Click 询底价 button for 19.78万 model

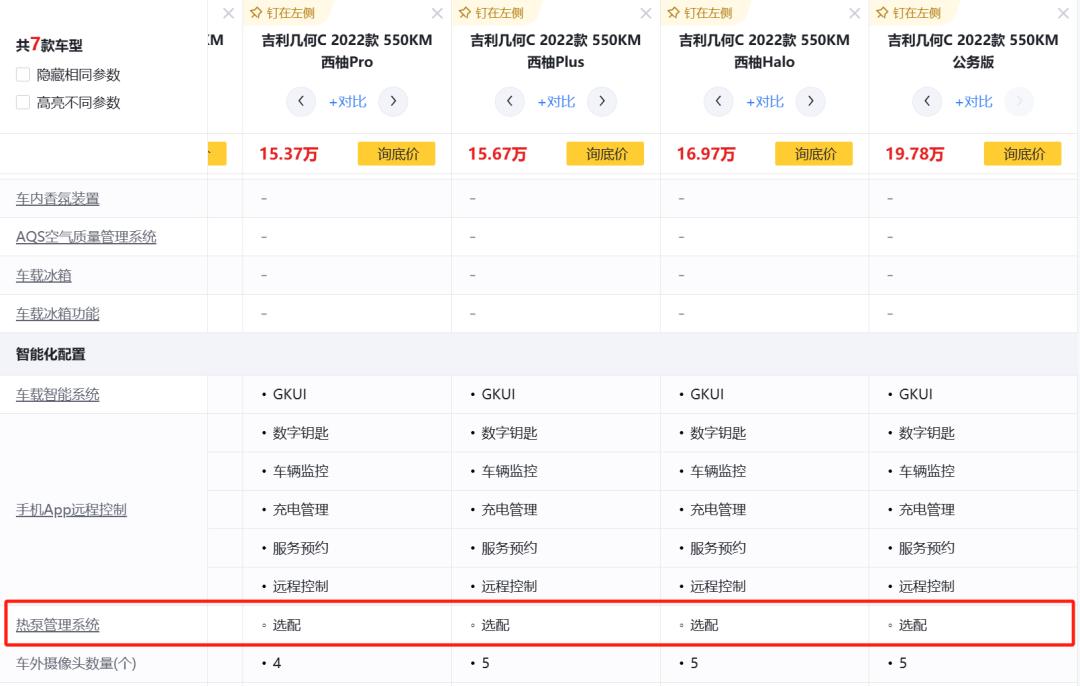point(1022,154)
